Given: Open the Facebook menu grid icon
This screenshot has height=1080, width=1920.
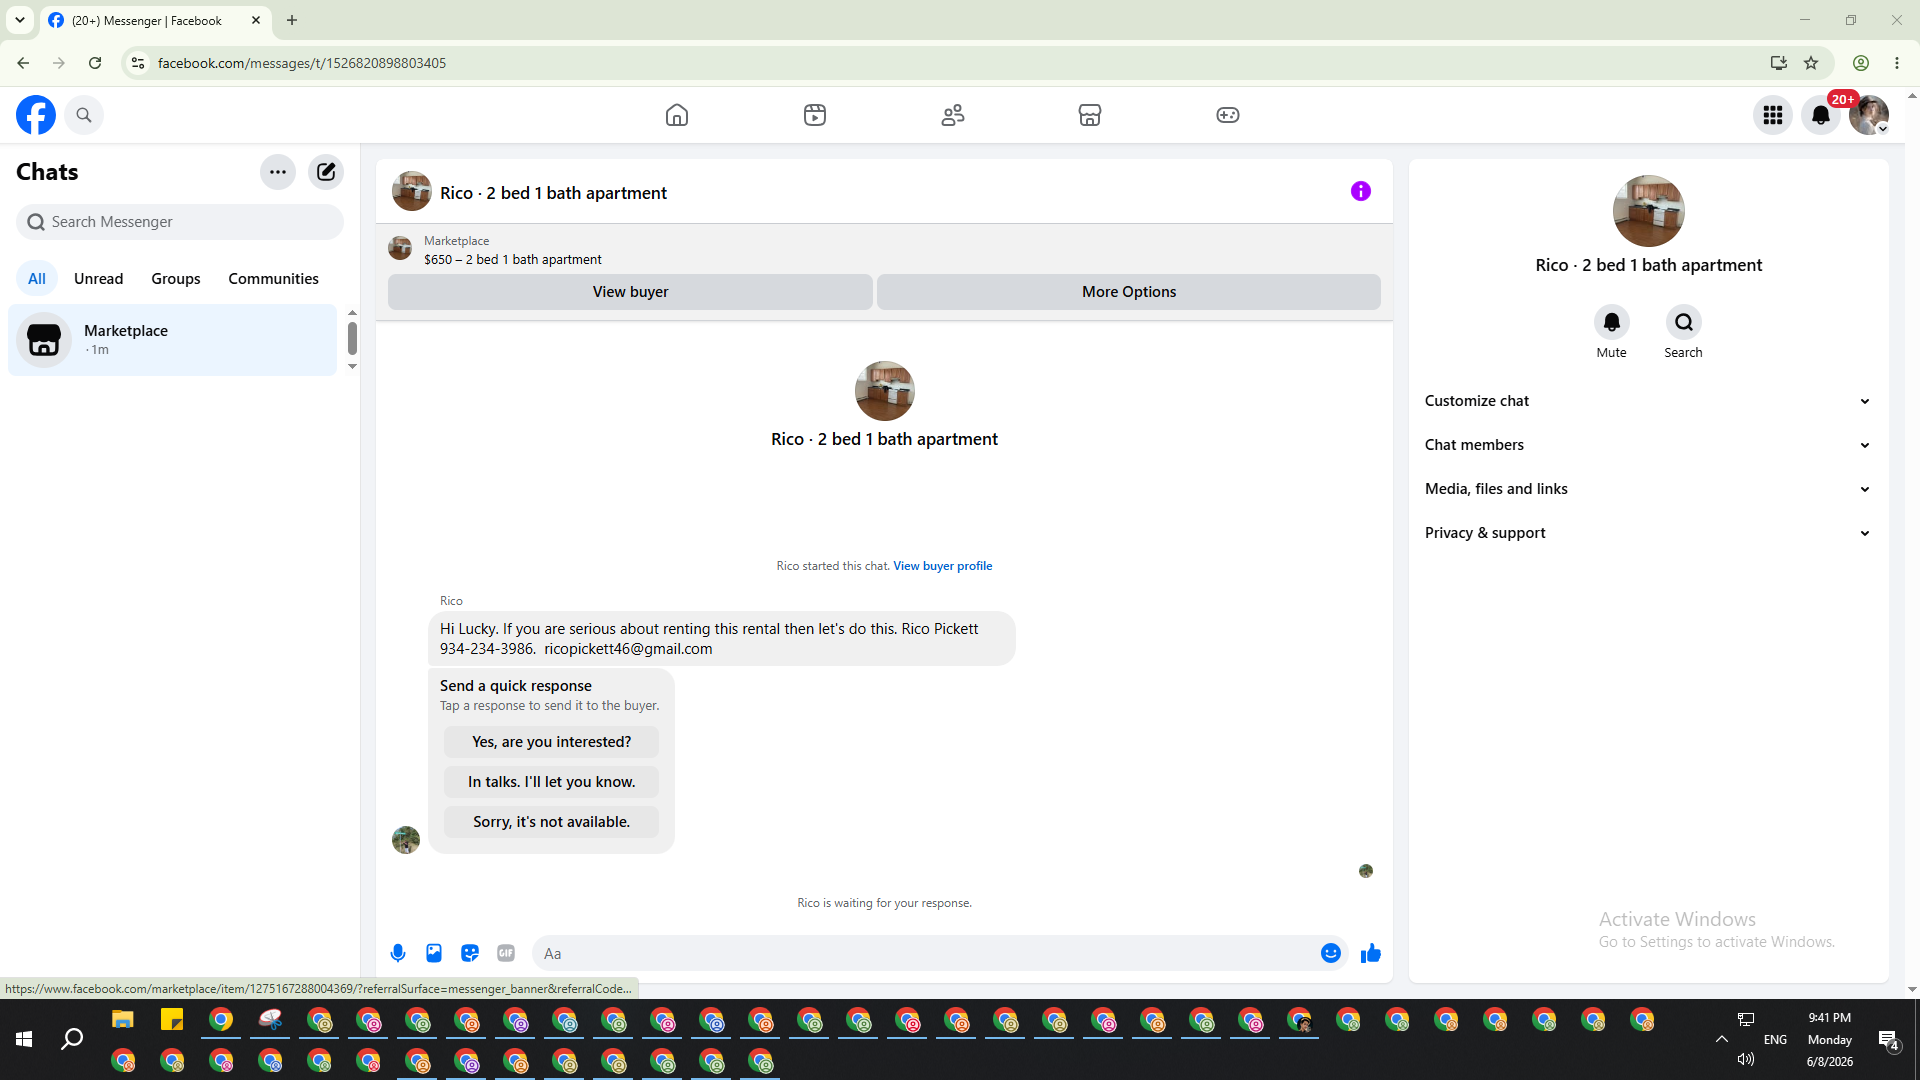Looking at the screenshot, I should (1773, 115).
